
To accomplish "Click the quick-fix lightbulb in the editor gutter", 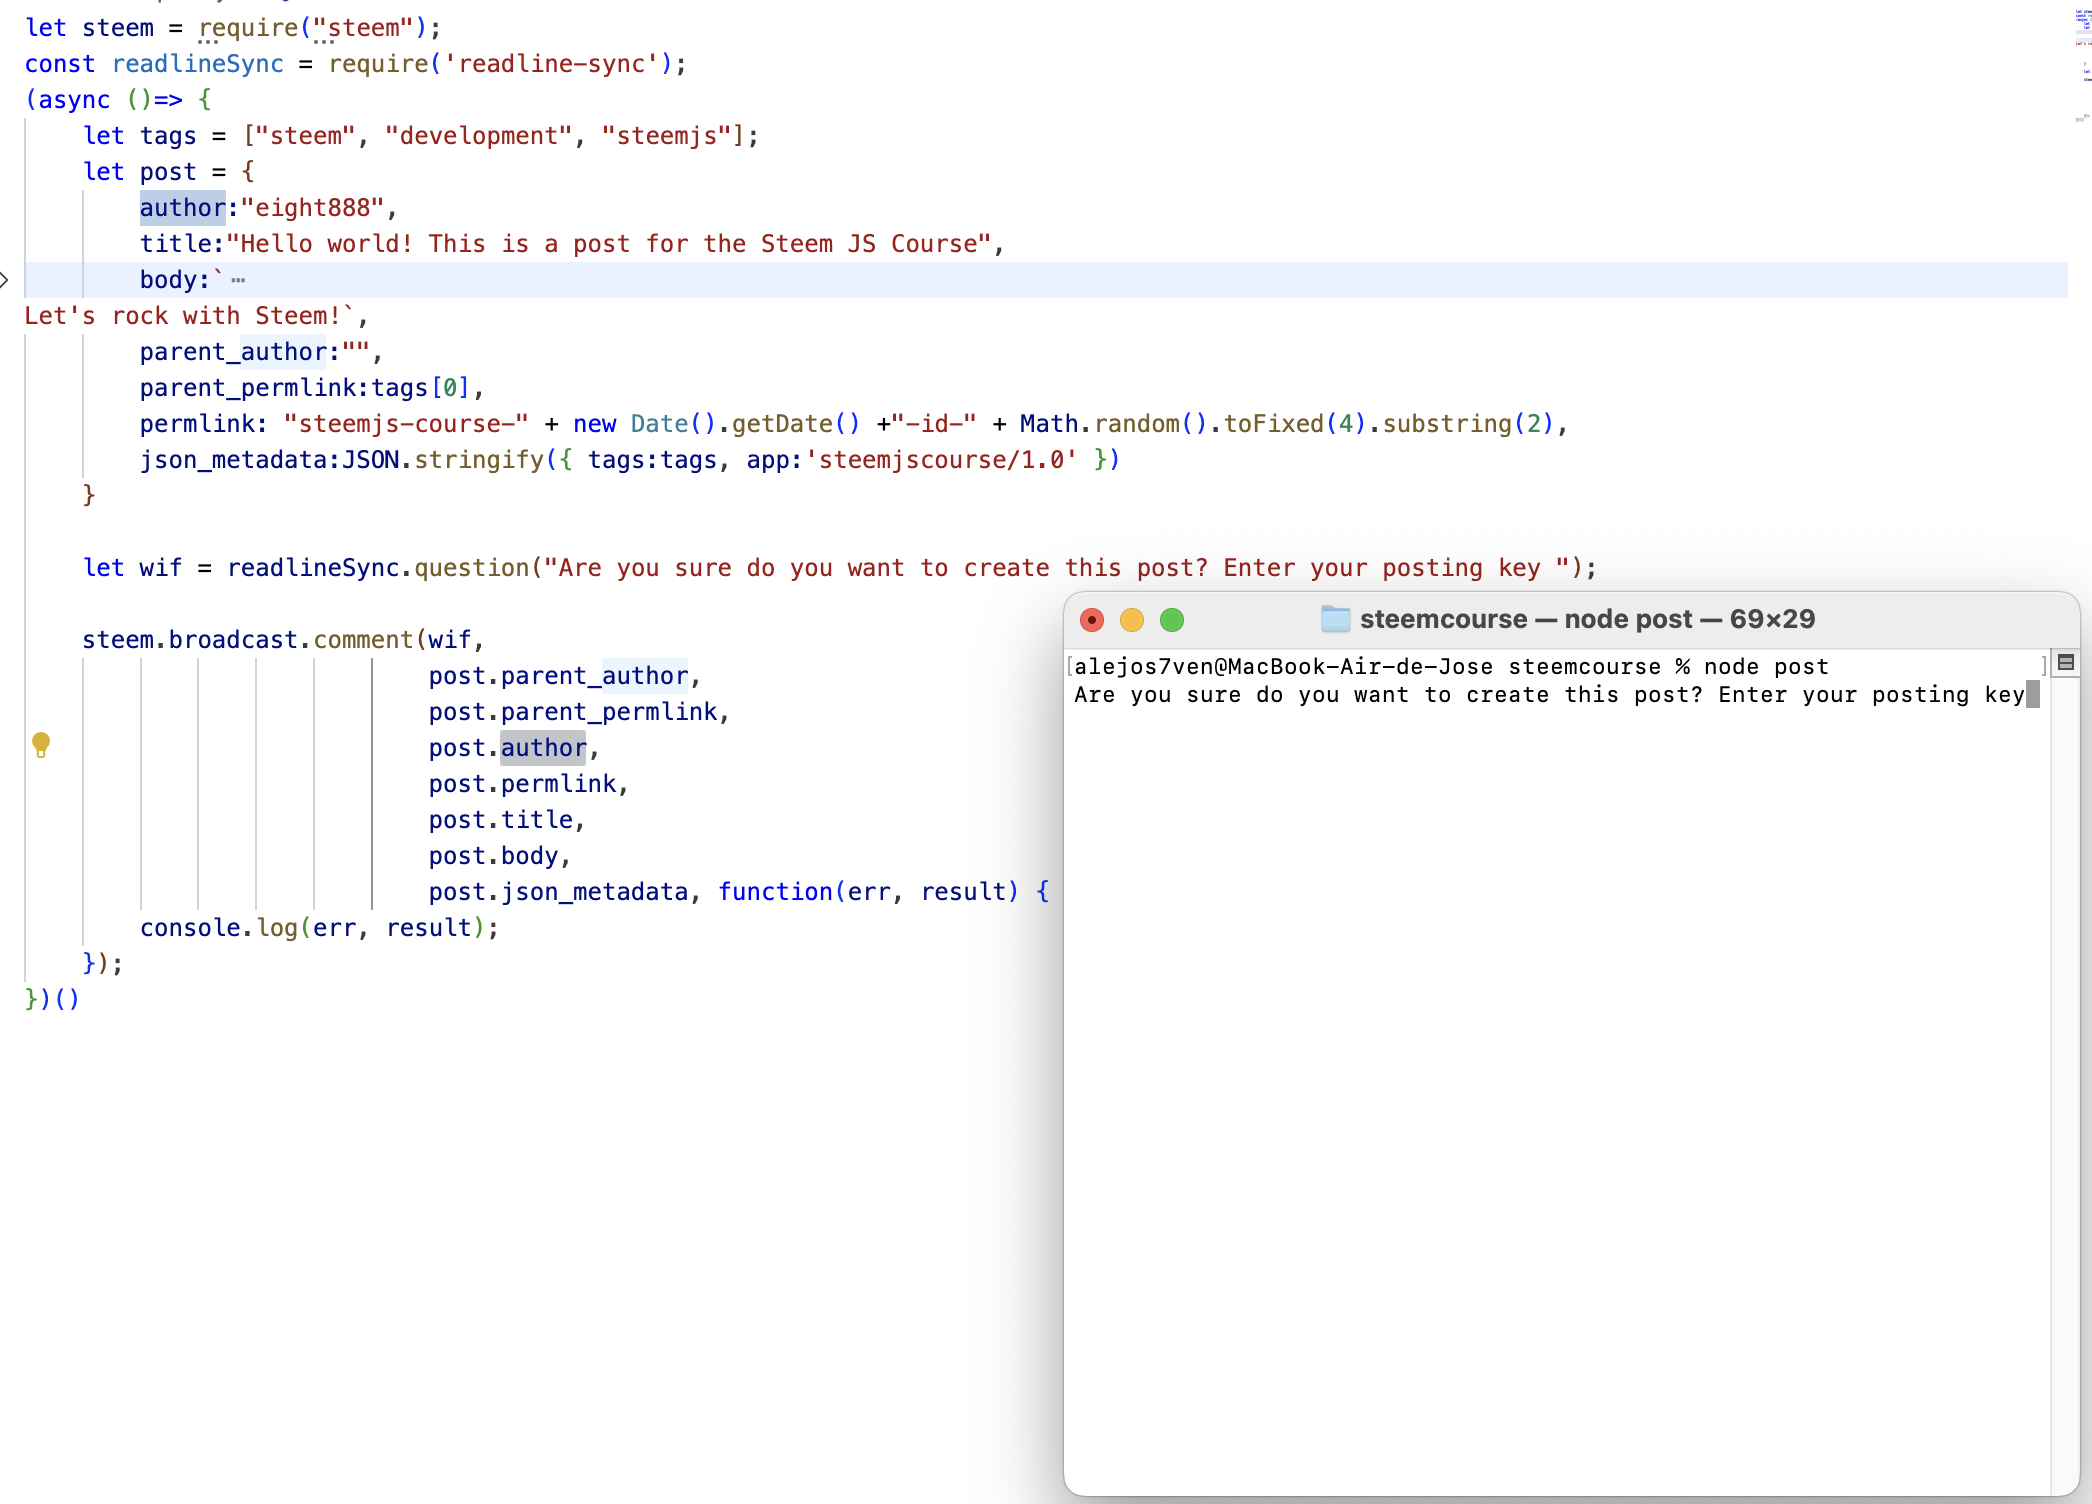I will click(x=41, y=744).
